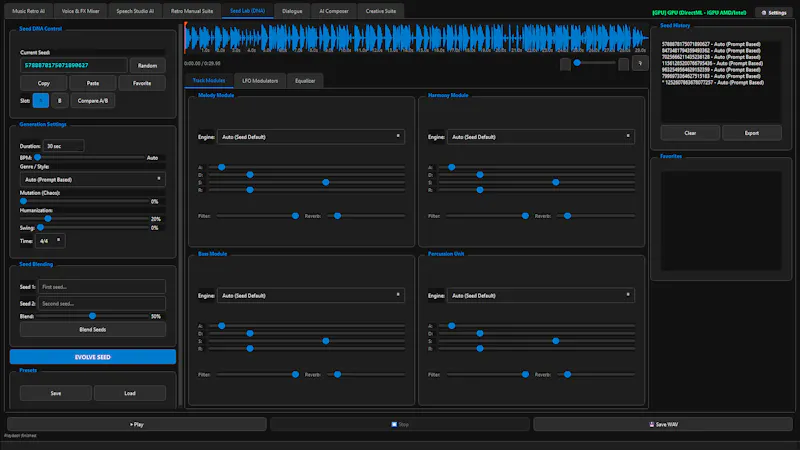
Task: Open the Melody Module Engine dropdown
Action: (311, 137)
